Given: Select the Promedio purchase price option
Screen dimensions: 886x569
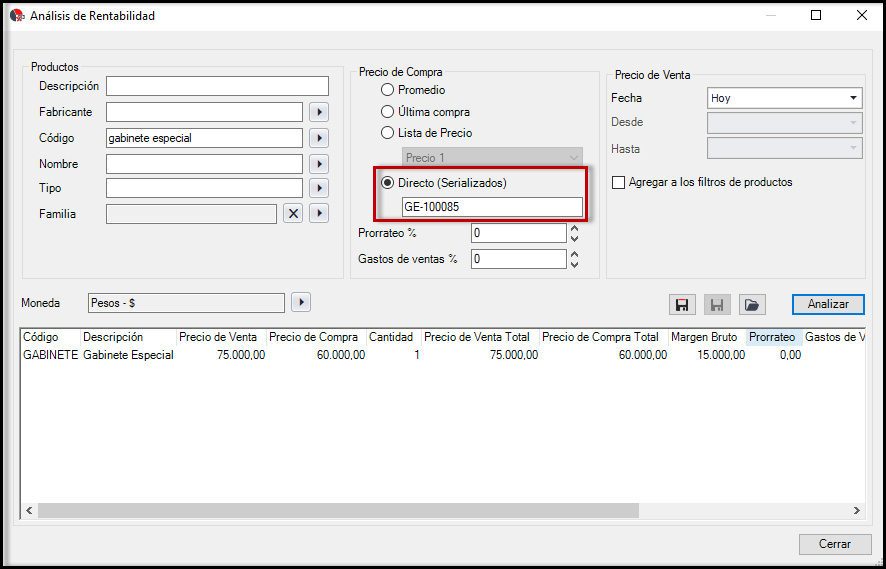Looking at the screenshot, I should tap(387, 90).
